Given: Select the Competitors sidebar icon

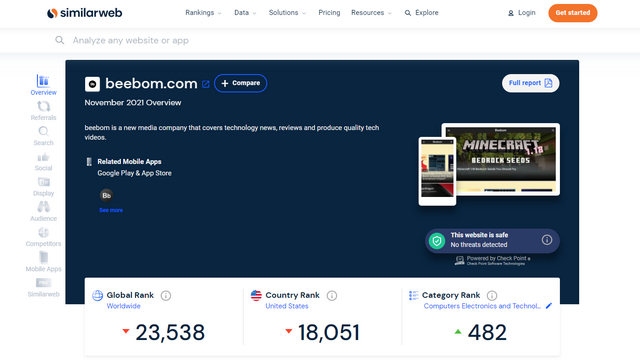Looking at the screenshot, I should [43, 233].
